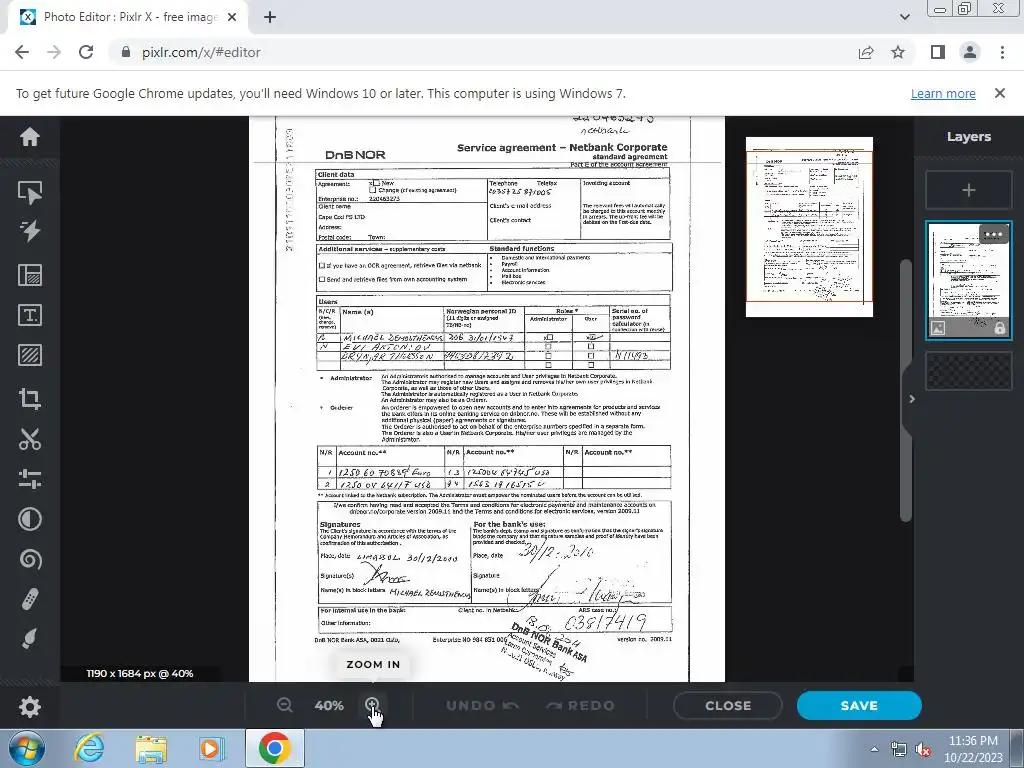Reload the Pixlr page
Screen dimensions: 1024x768
86,52
